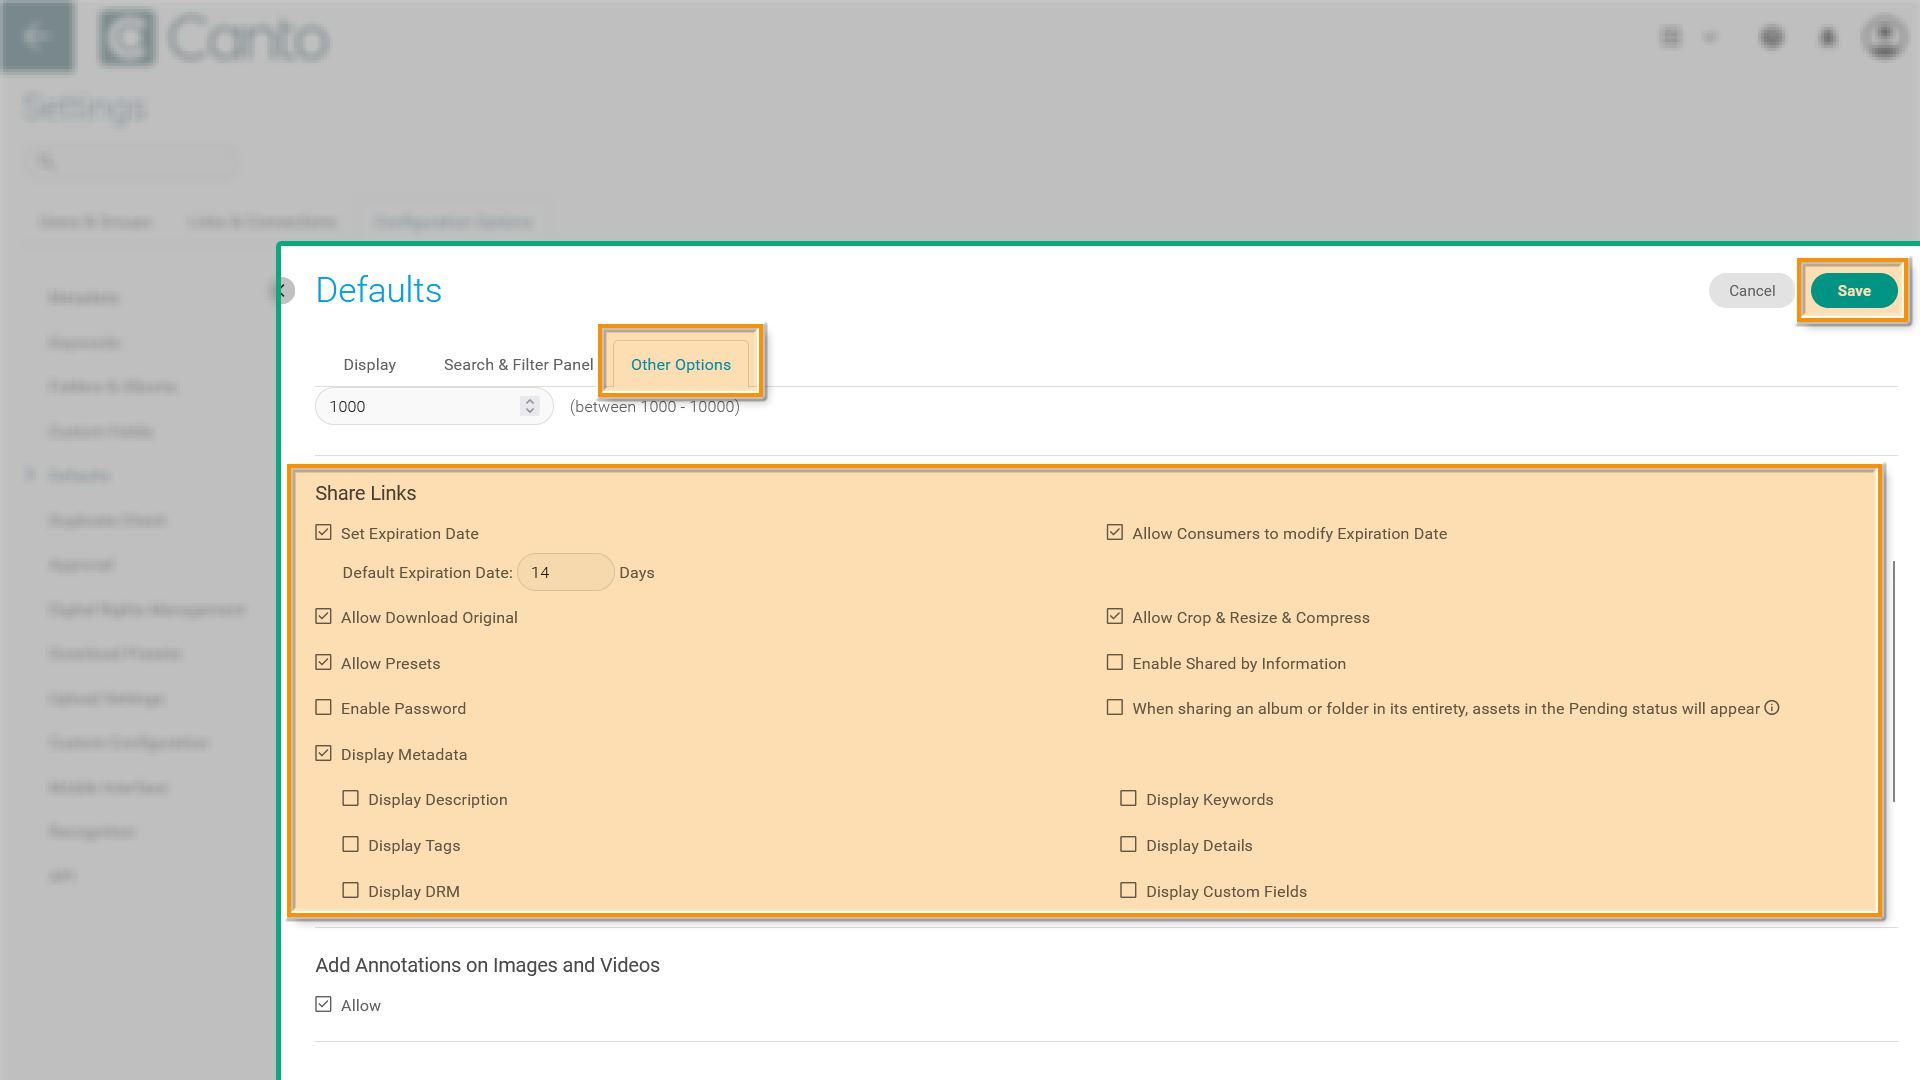Uncheck Allow Download Original
This screenshot has height=1080, width=1920.
coord(323,617)
